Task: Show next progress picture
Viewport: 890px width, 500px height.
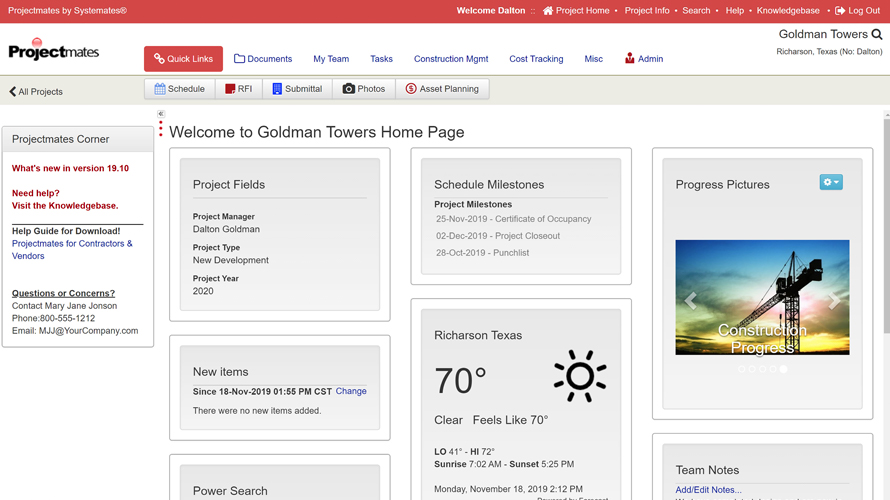Action: [x=834, y=300]
